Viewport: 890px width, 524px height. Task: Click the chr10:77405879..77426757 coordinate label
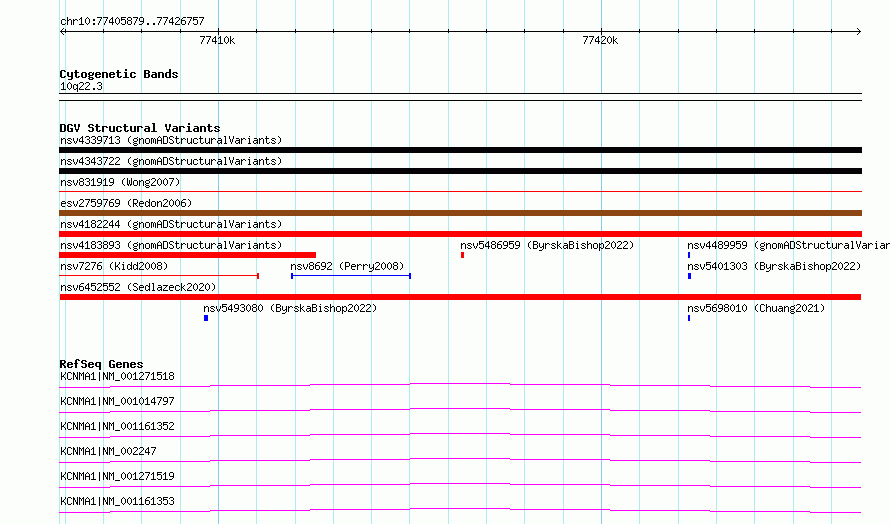pos(132,21)
